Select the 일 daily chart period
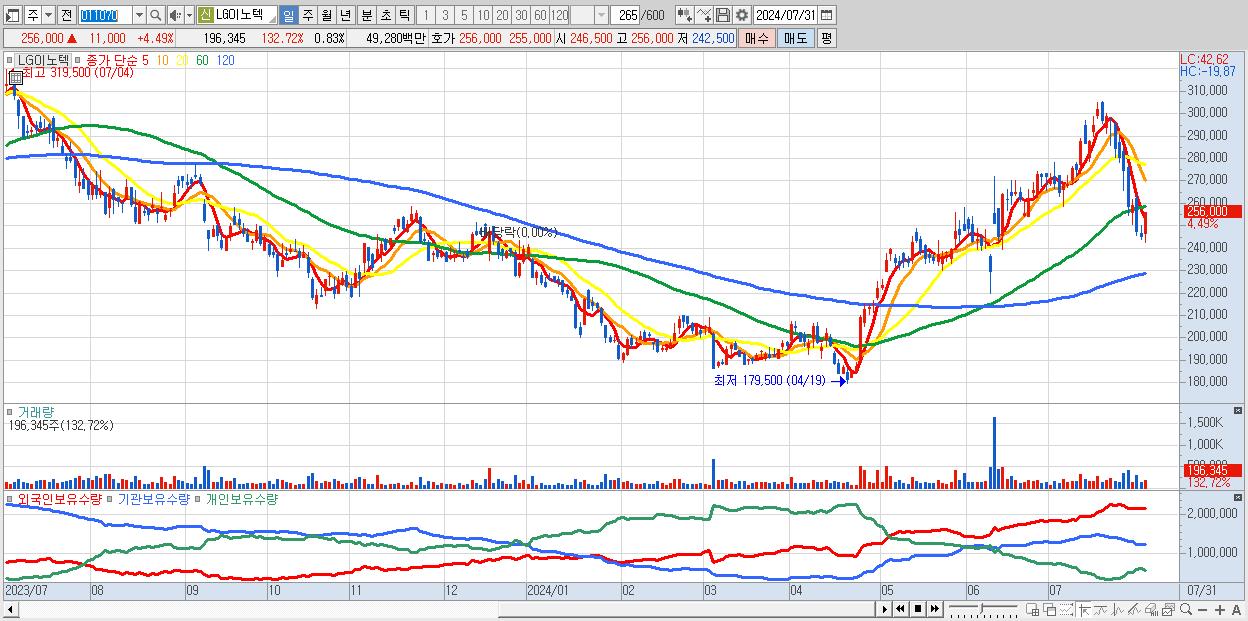Screen dimensions: 1248x621 (x=288, y=15)
